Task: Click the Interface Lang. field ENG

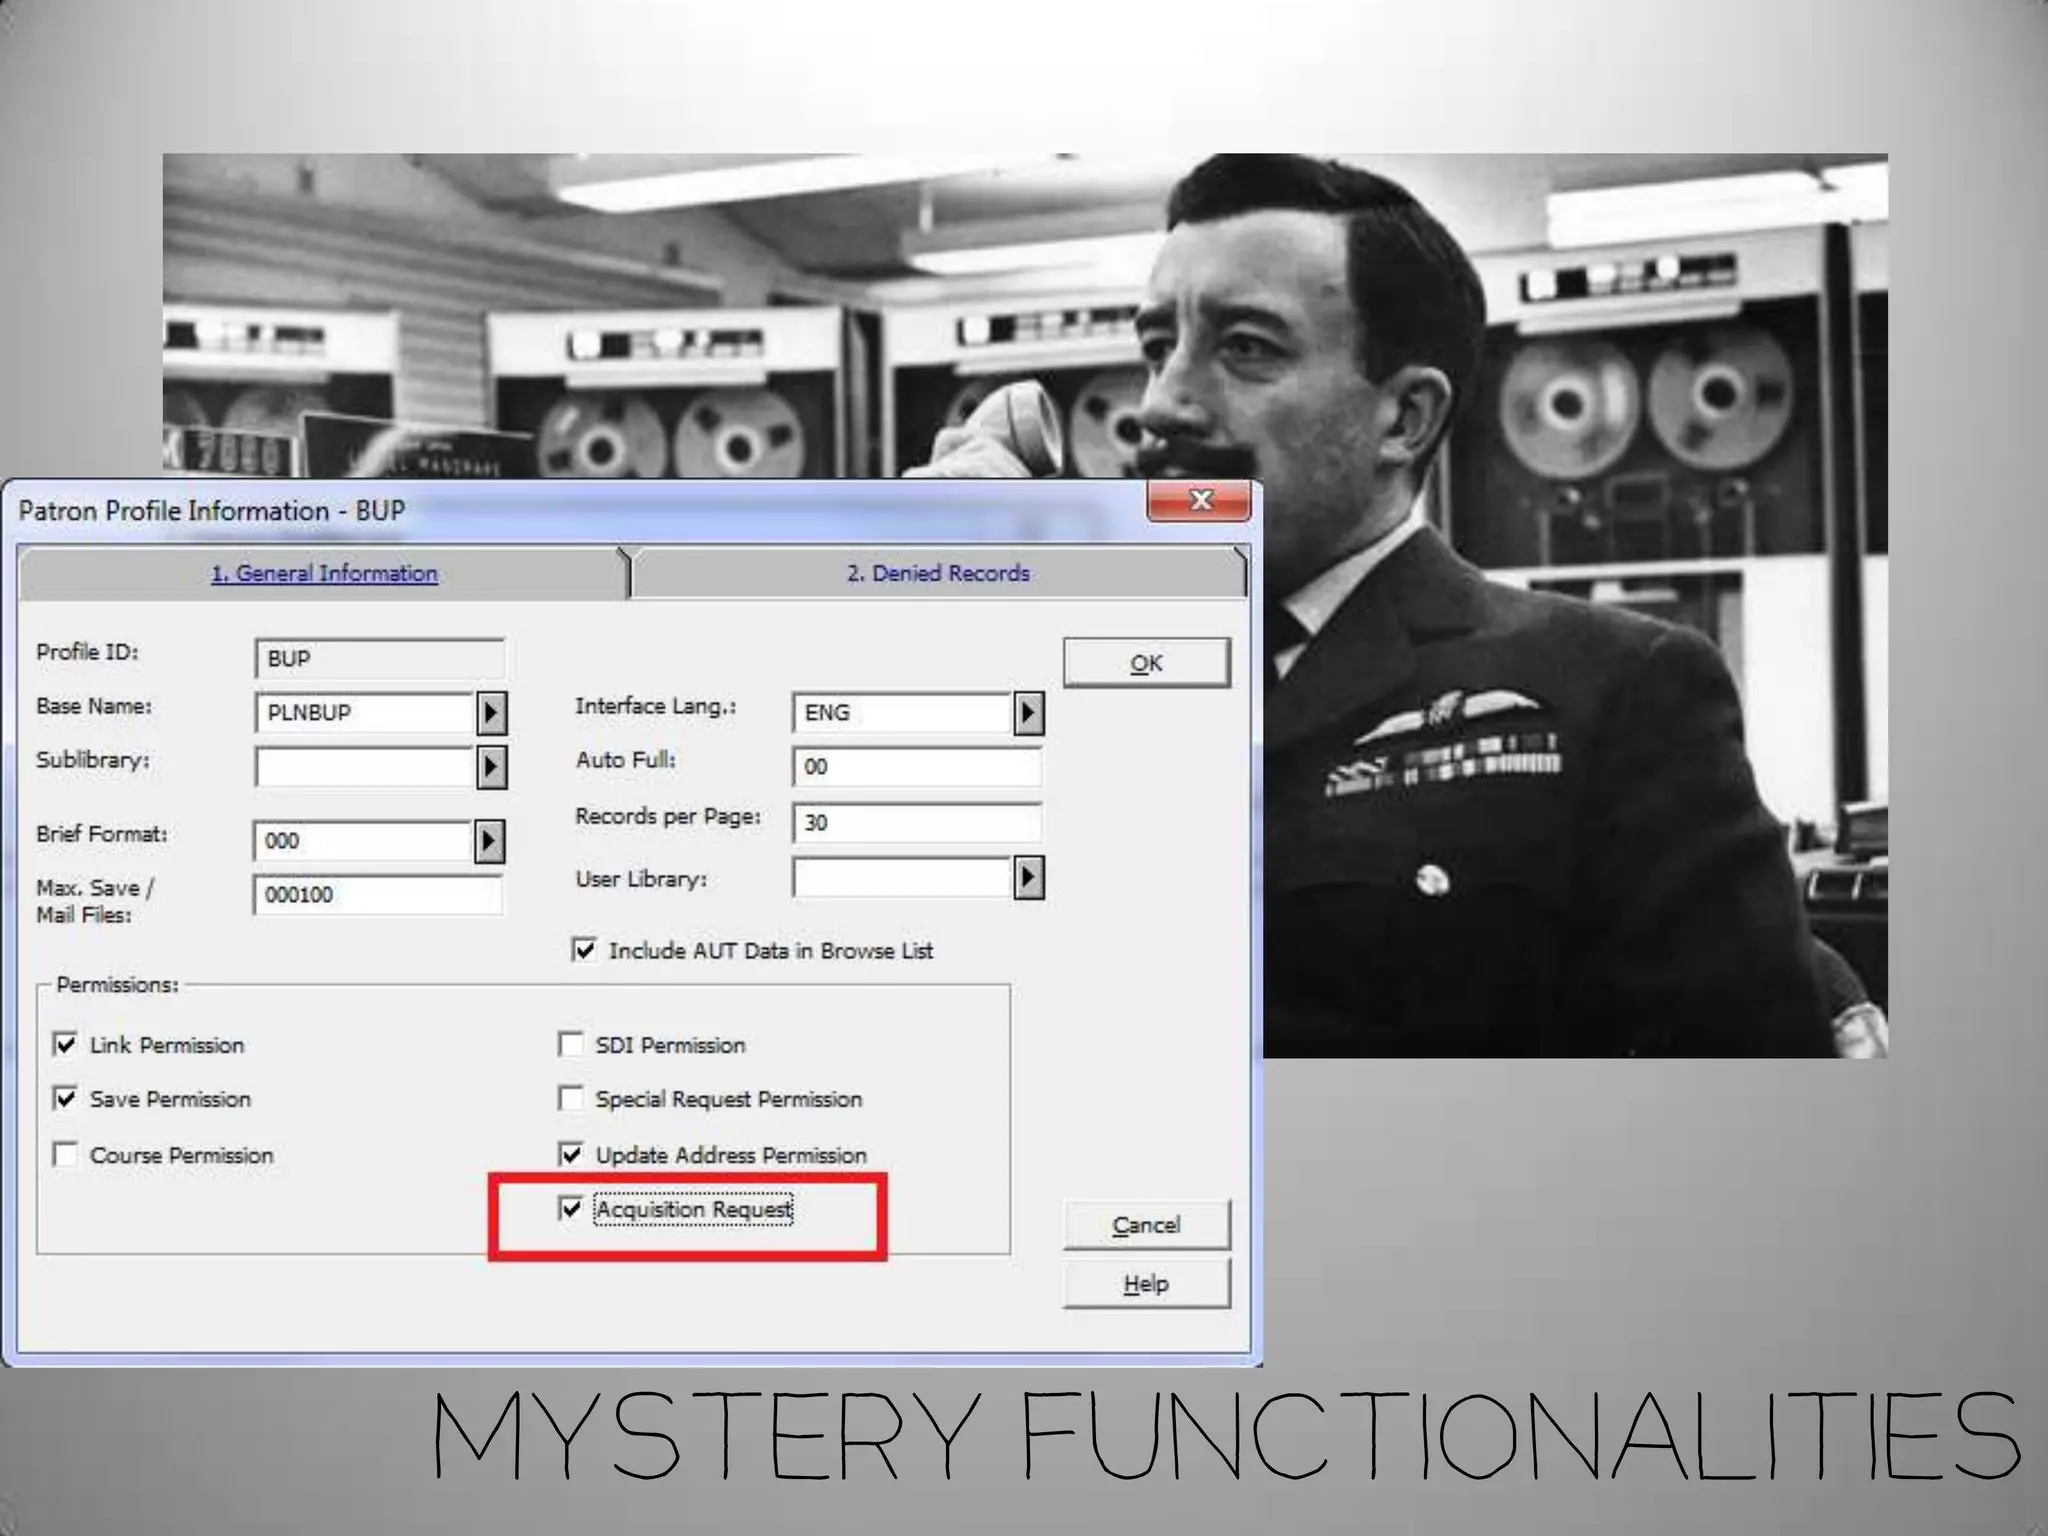Action: coord(902,713)
